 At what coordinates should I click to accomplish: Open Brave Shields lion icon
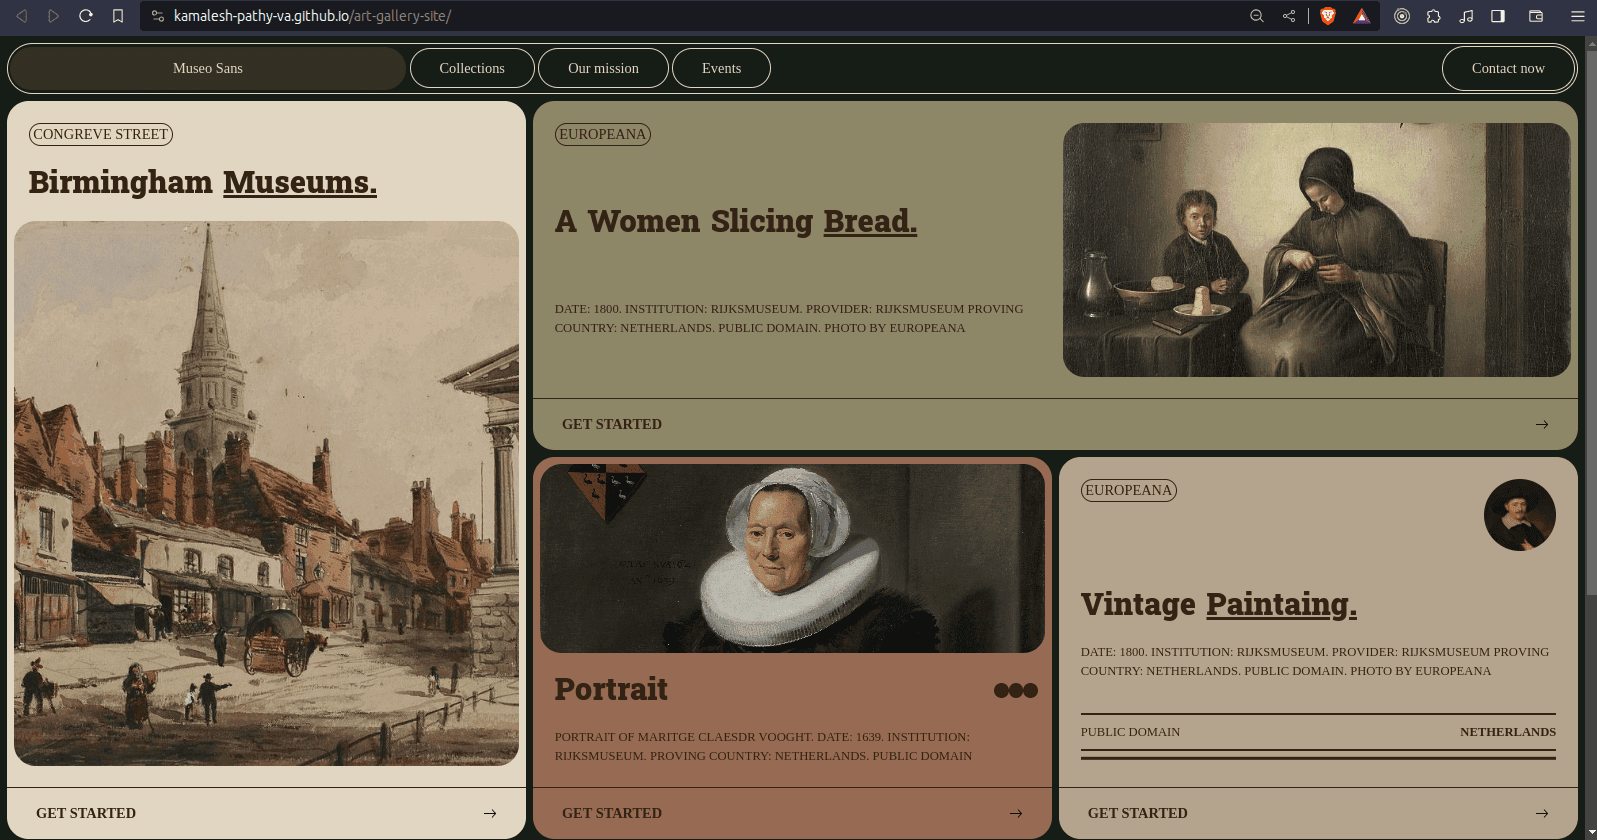[1328, 16]
